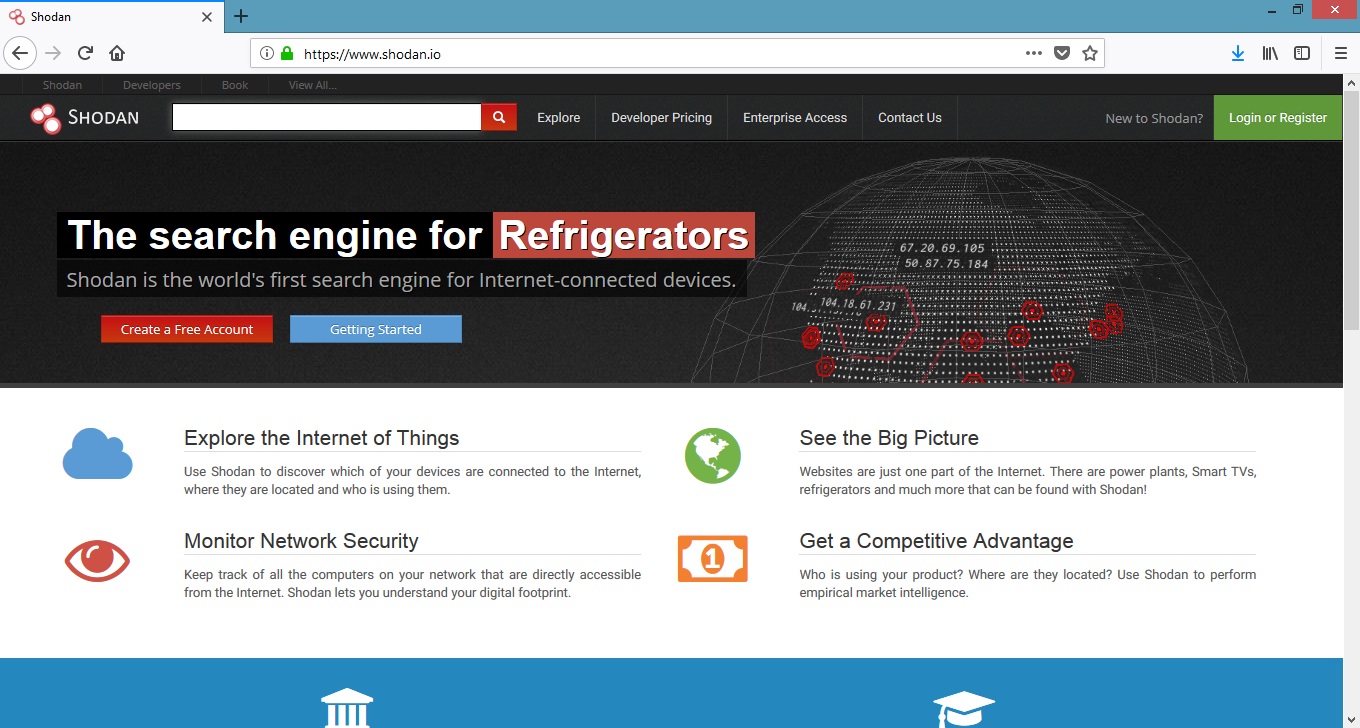Click the Getting Started button
The height and width of the screenshot is (728, 1360).
[x=376, y=329]
